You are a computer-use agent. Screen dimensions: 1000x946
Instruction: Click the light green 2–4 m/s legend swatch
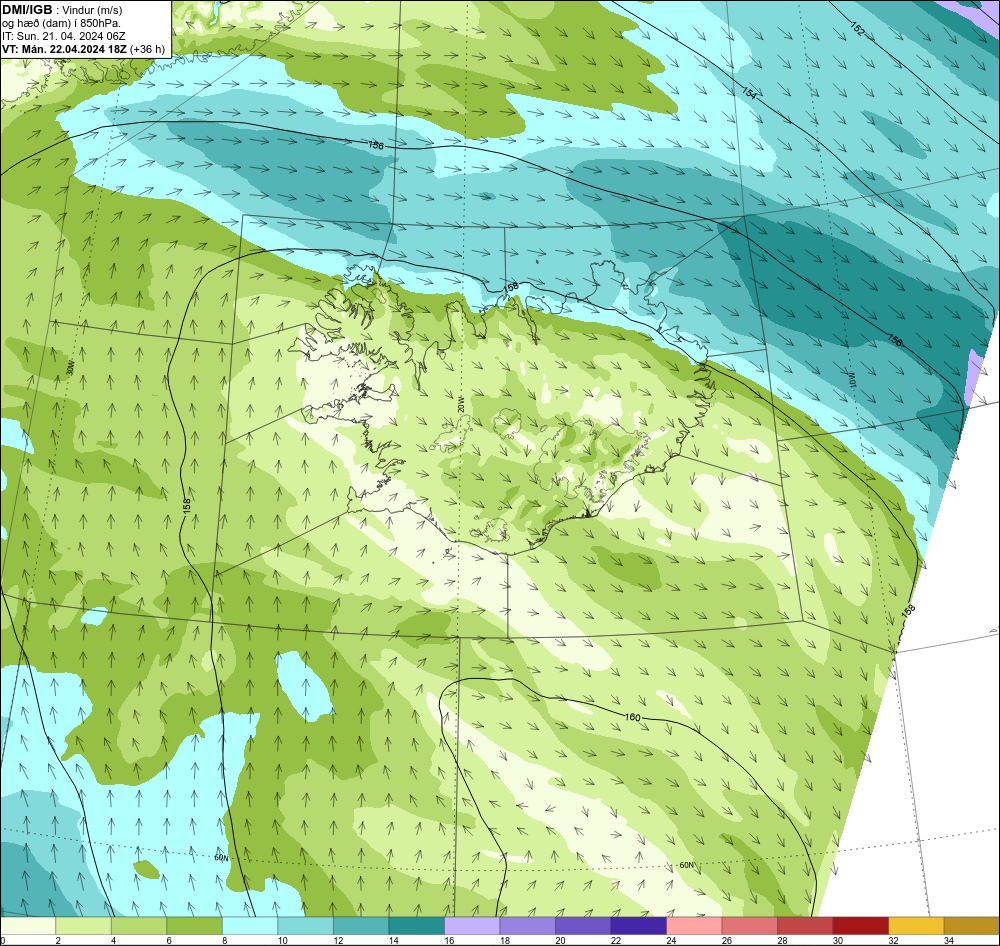pyautogui.click(x=84, y=926)
